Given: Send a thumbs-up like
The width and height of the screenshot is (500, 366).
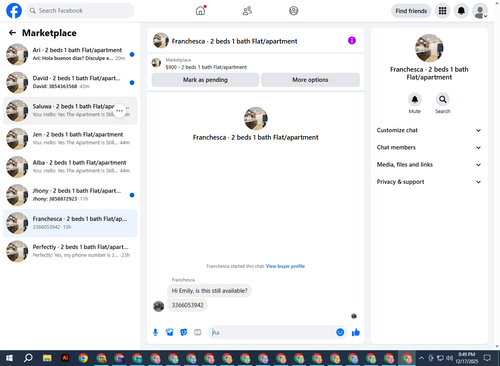Looking at the screenshot, I should [x=356, y=332].
